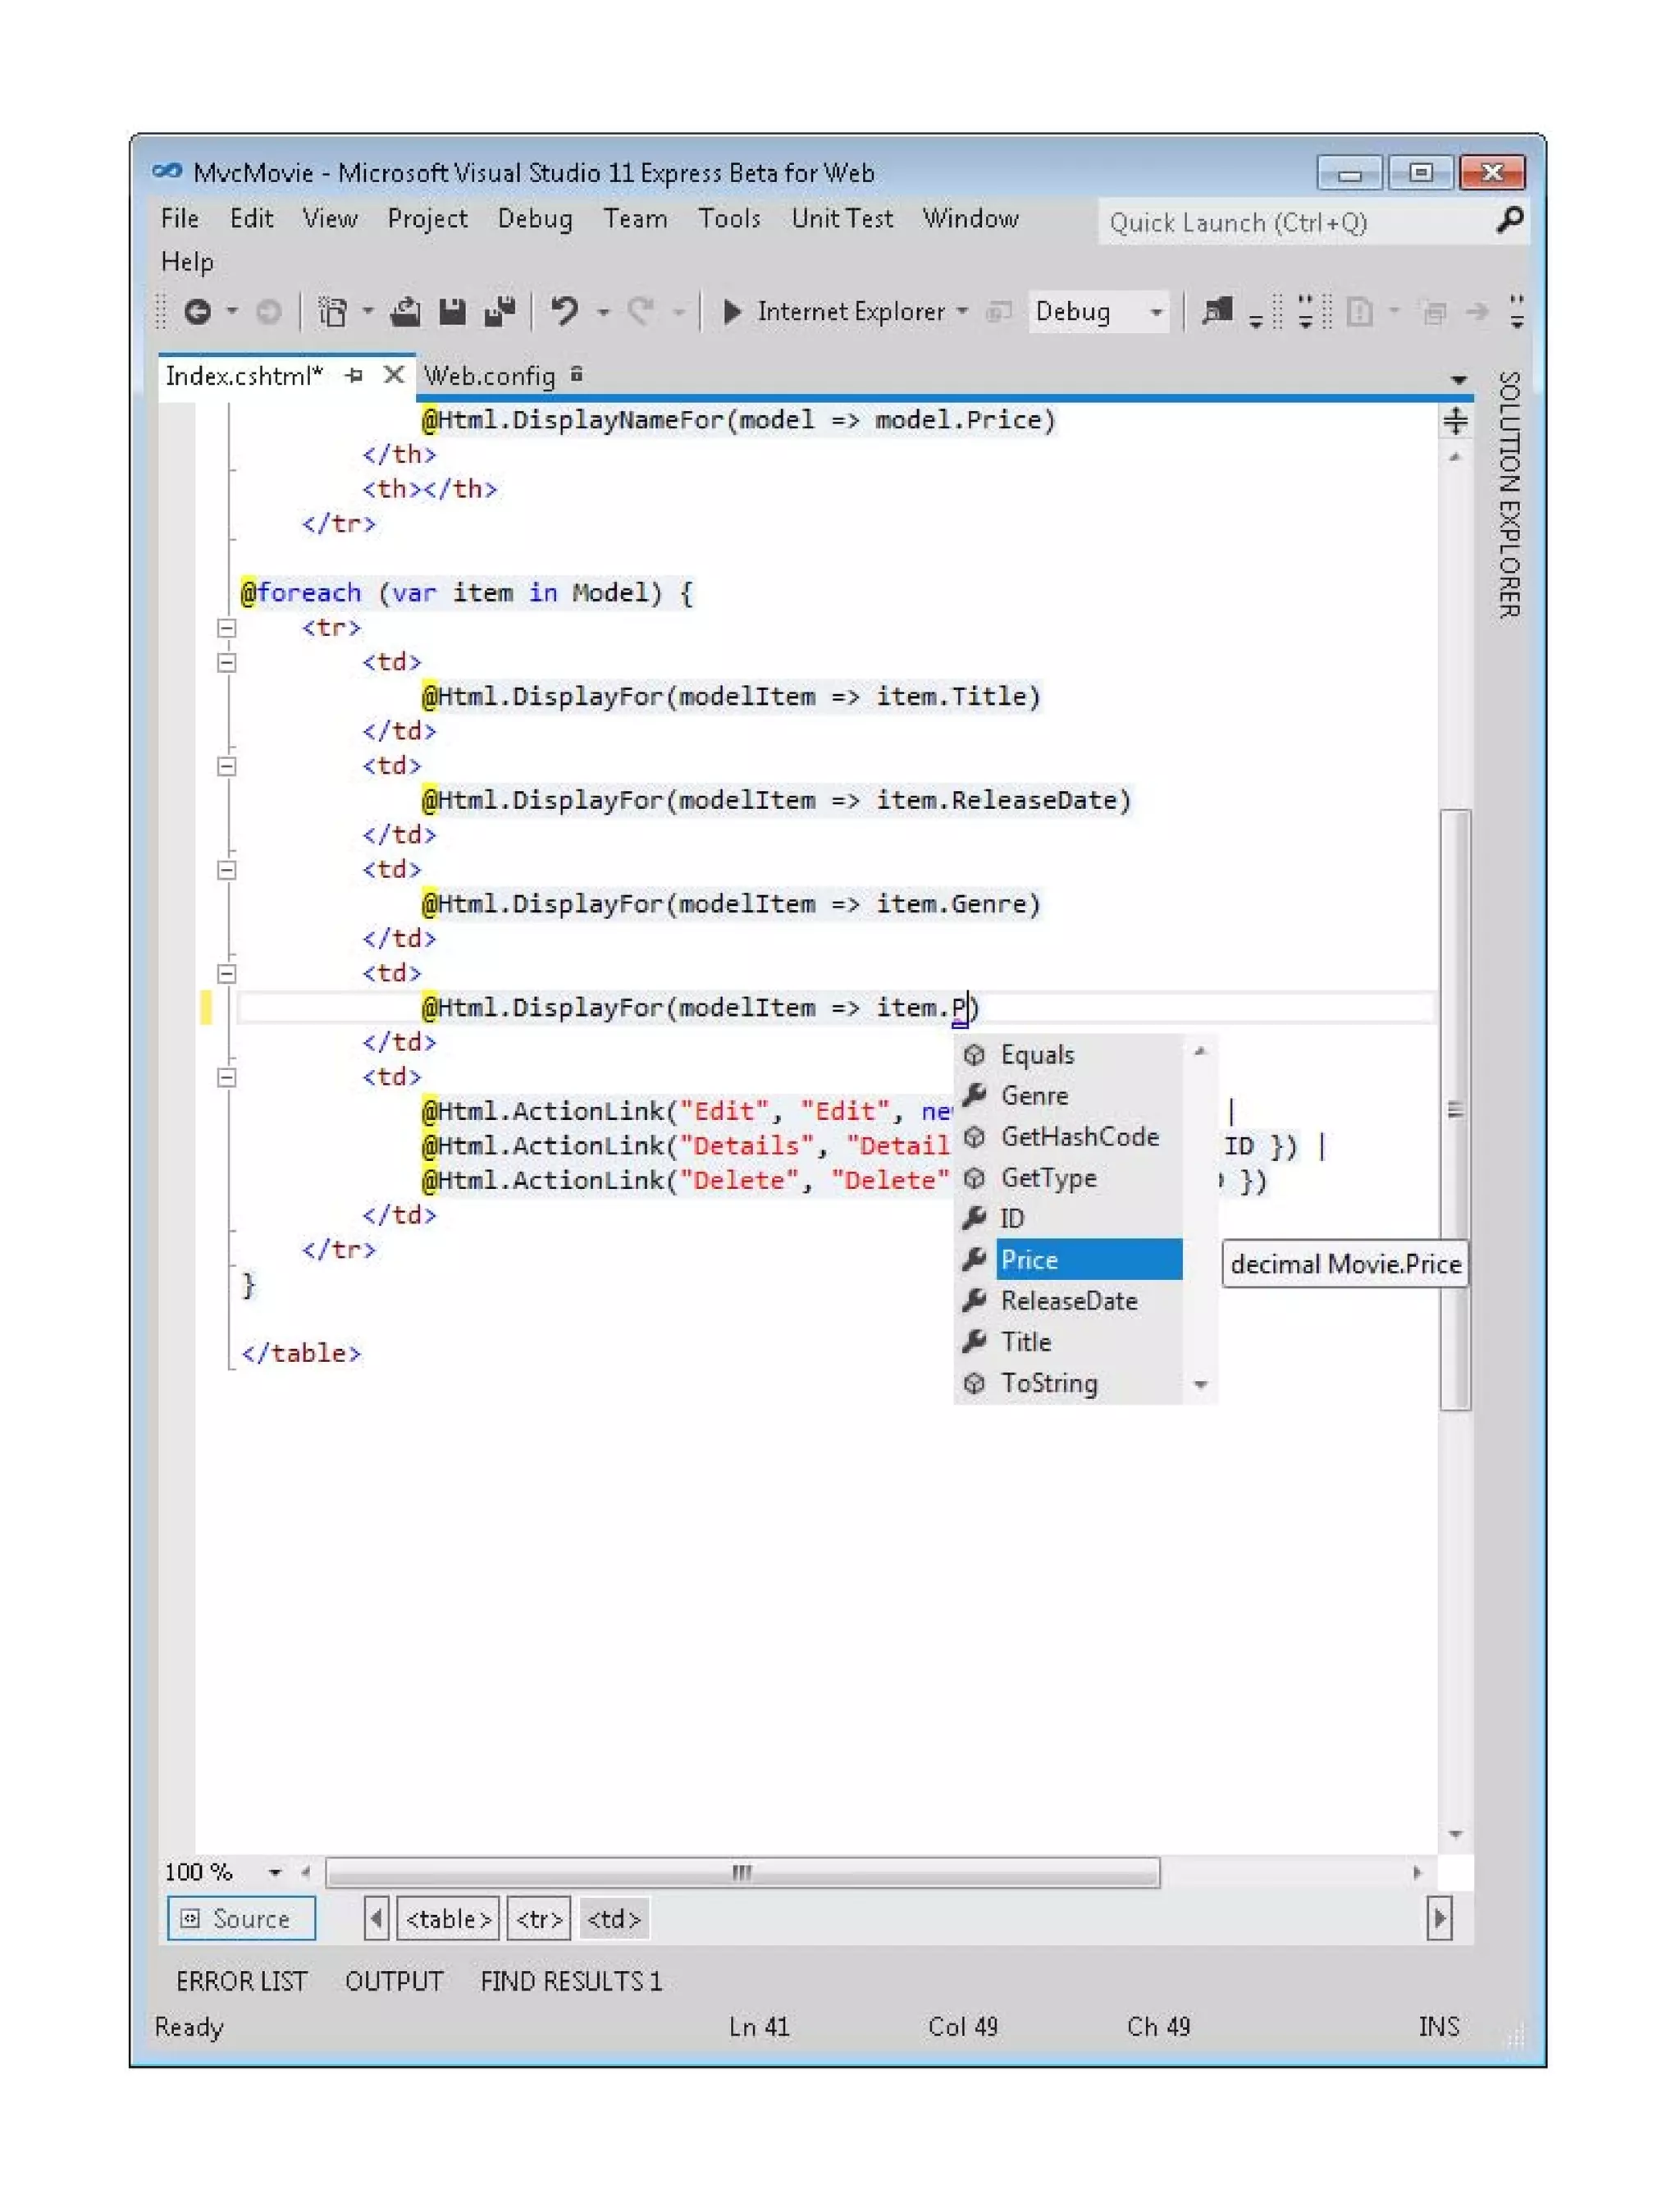Open the zoom level 100 % dropdown
The image size is (1680, 2199).
click(275, 1873)
